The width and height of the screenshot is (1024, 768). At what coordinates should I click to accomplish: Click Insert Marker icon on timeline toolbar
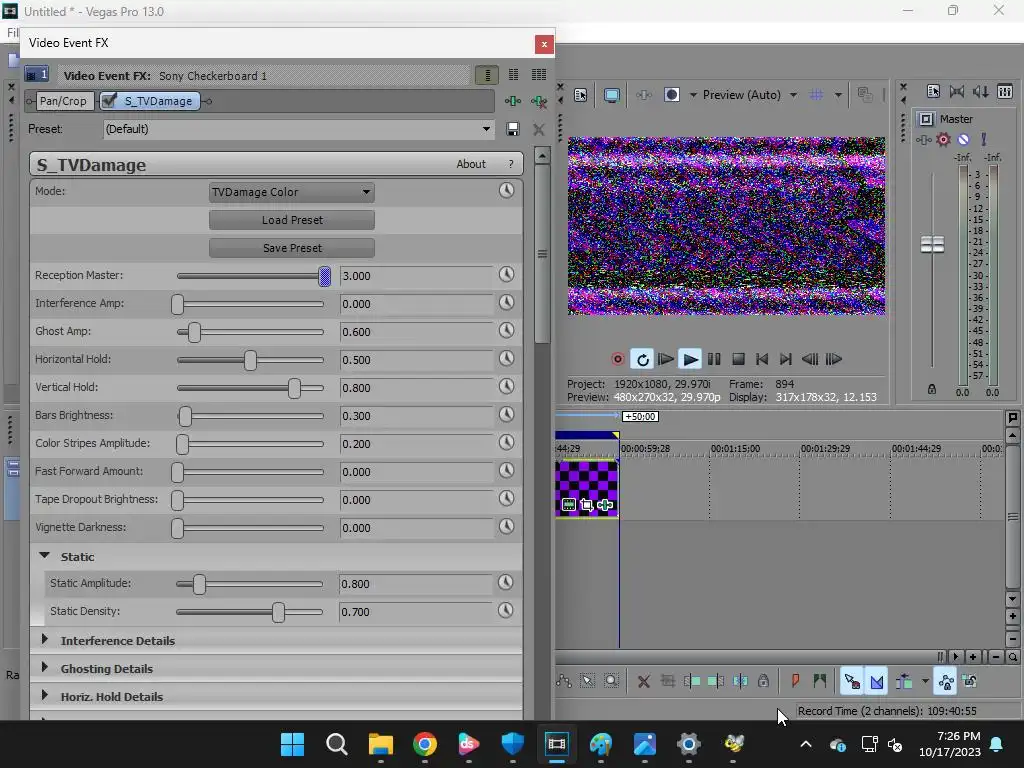[795, 681]
